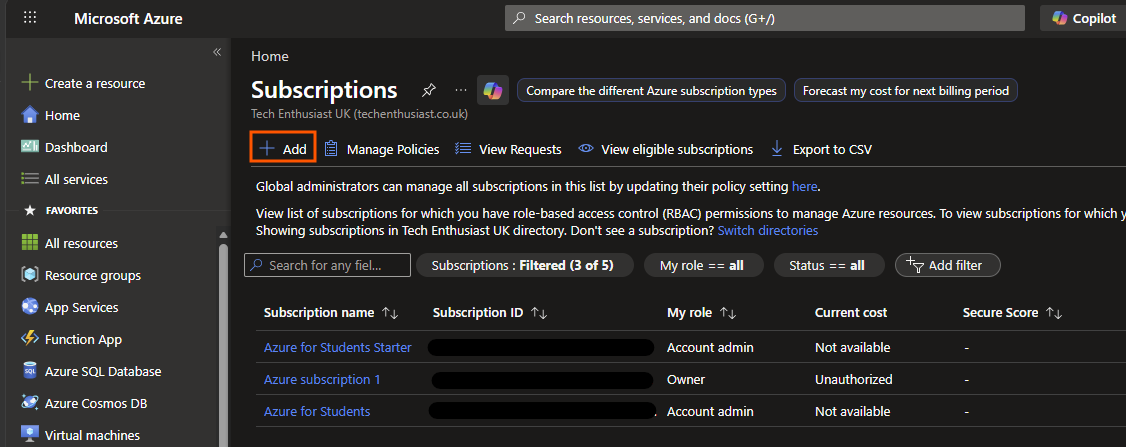Click the App Services globe icon
This screenshot has height=447, width=1126.
tap(29, 307)
